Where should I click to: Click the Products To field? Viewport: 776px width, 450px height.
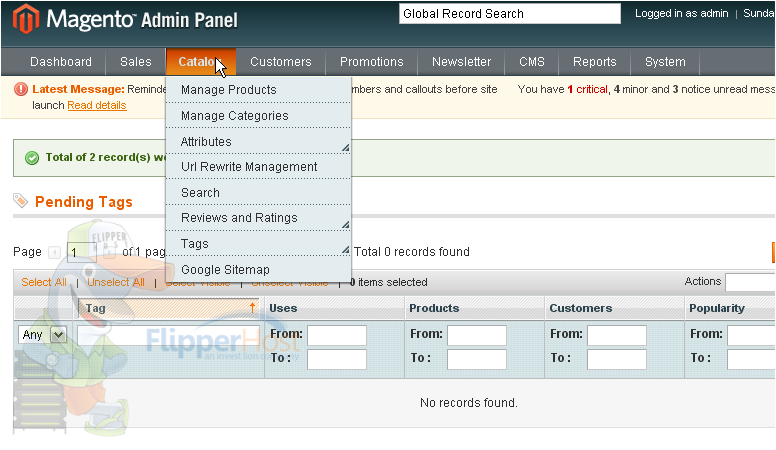(x=477, y=359)
